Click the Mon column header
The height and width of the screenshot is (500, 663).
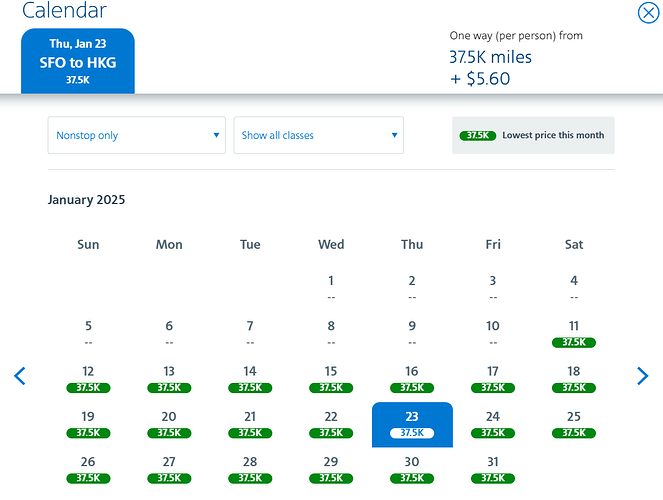coord(169,244)
